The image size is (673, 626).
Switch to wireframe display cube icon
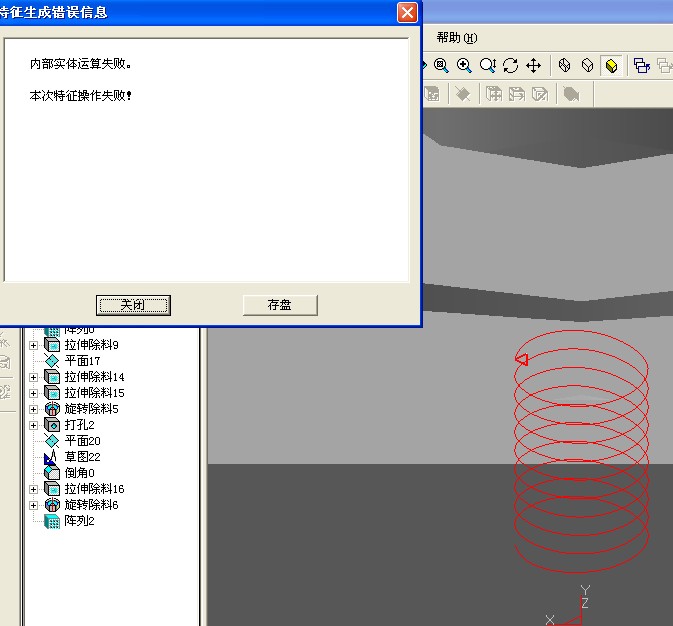click(564, 66)
